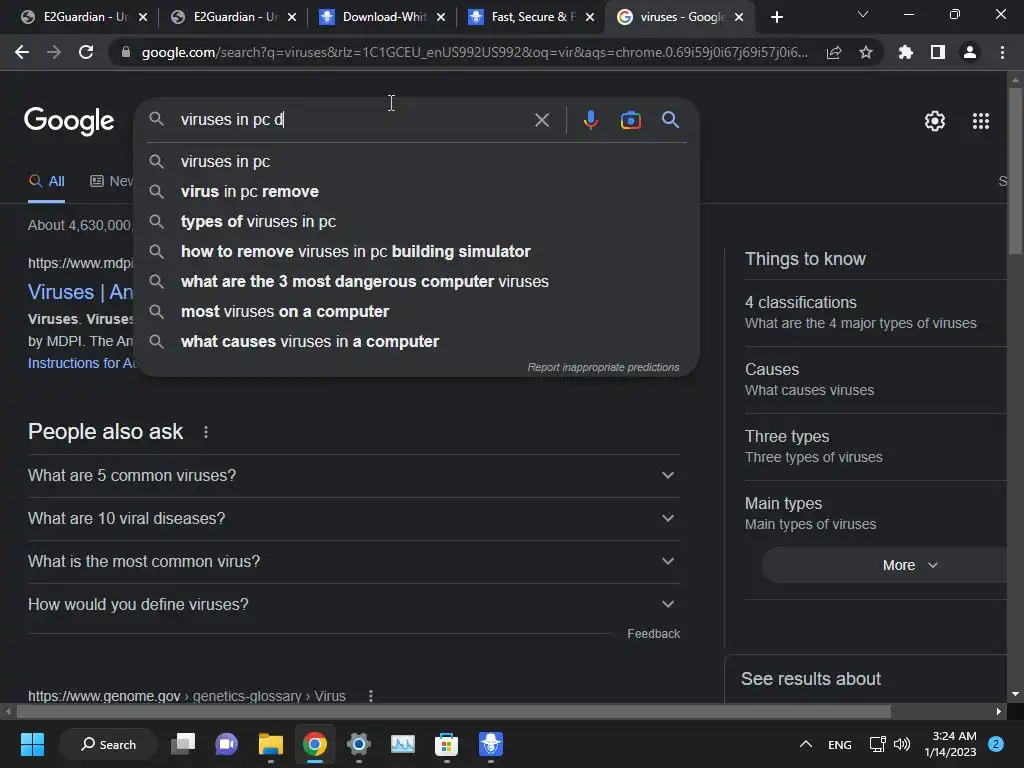Open the clock showing 3:24 AM
The height and width of the screenshot is (768, 1024).
coord(951,744)
